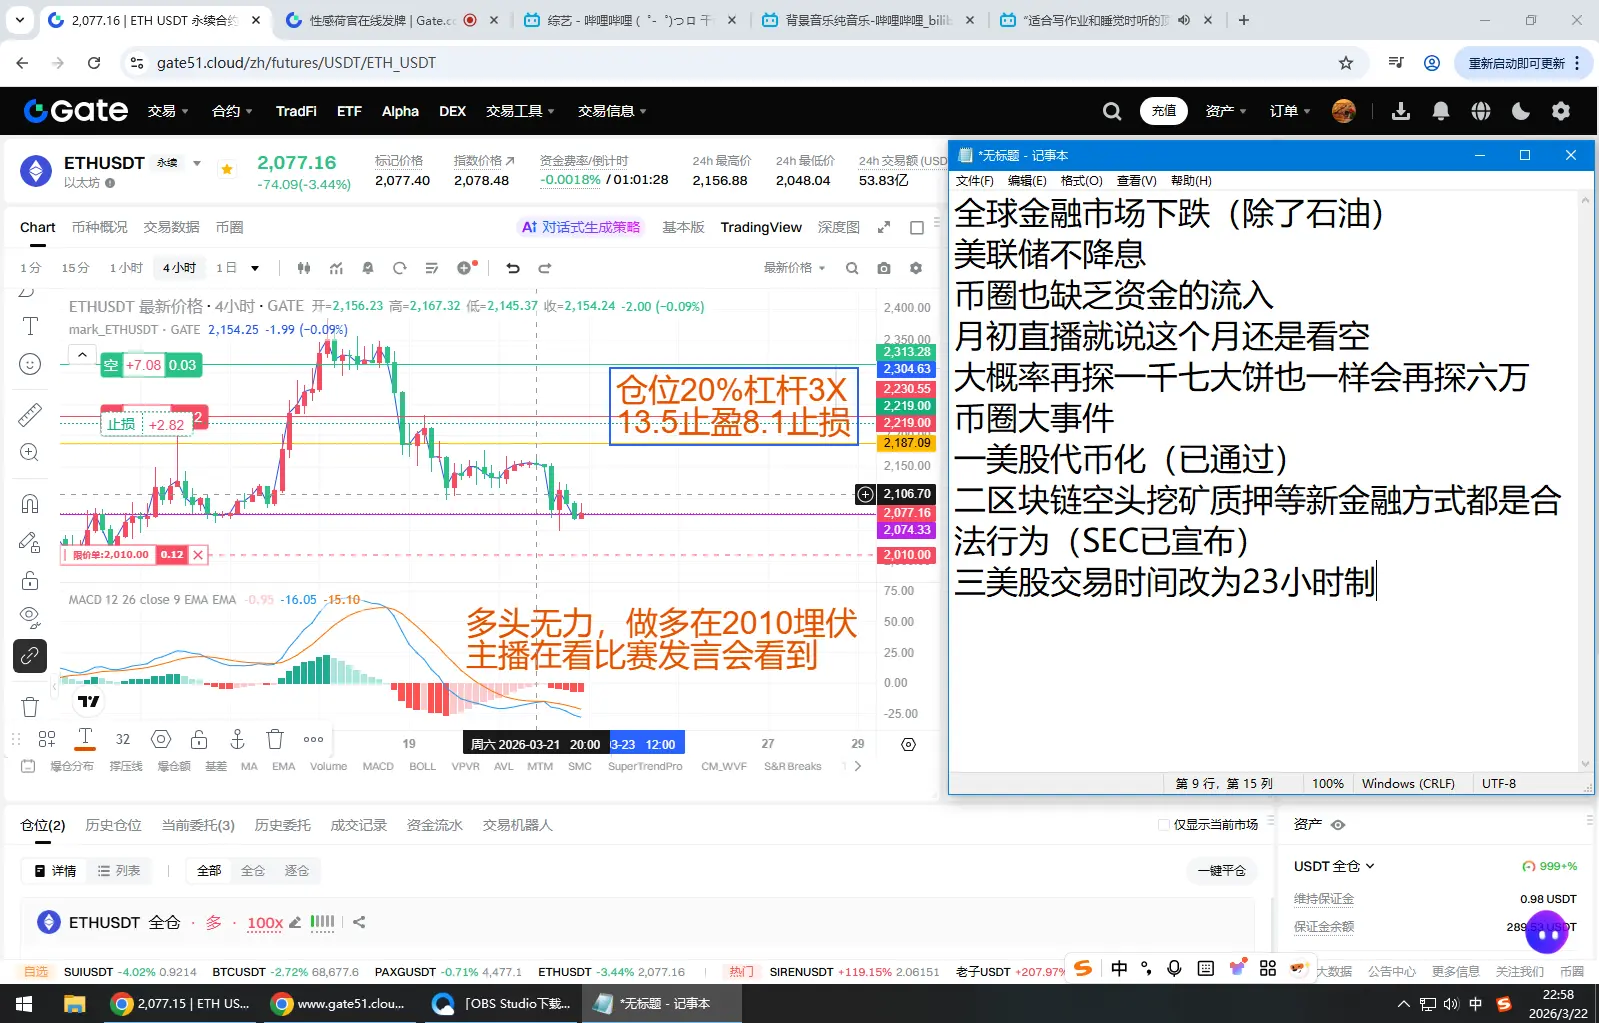
Task: Open the 资产 dropdown in header
Action: (x=1226, y=111)
